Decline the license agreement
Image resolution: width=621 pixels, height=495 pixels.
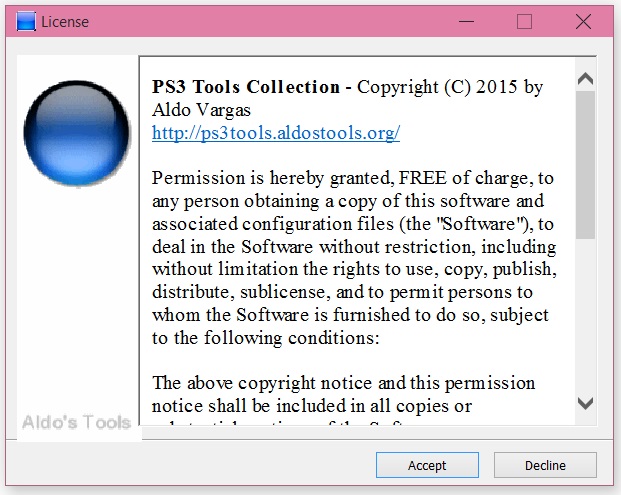[545, 465]
